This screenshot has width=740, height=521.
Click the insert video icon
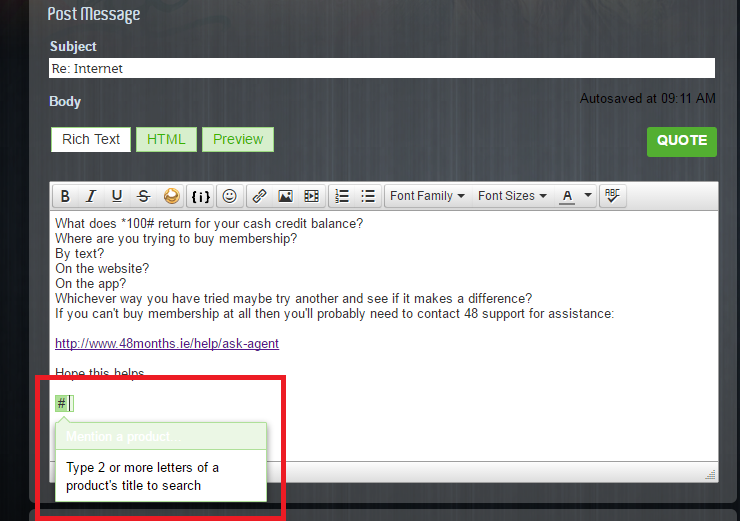pos(311,196)
